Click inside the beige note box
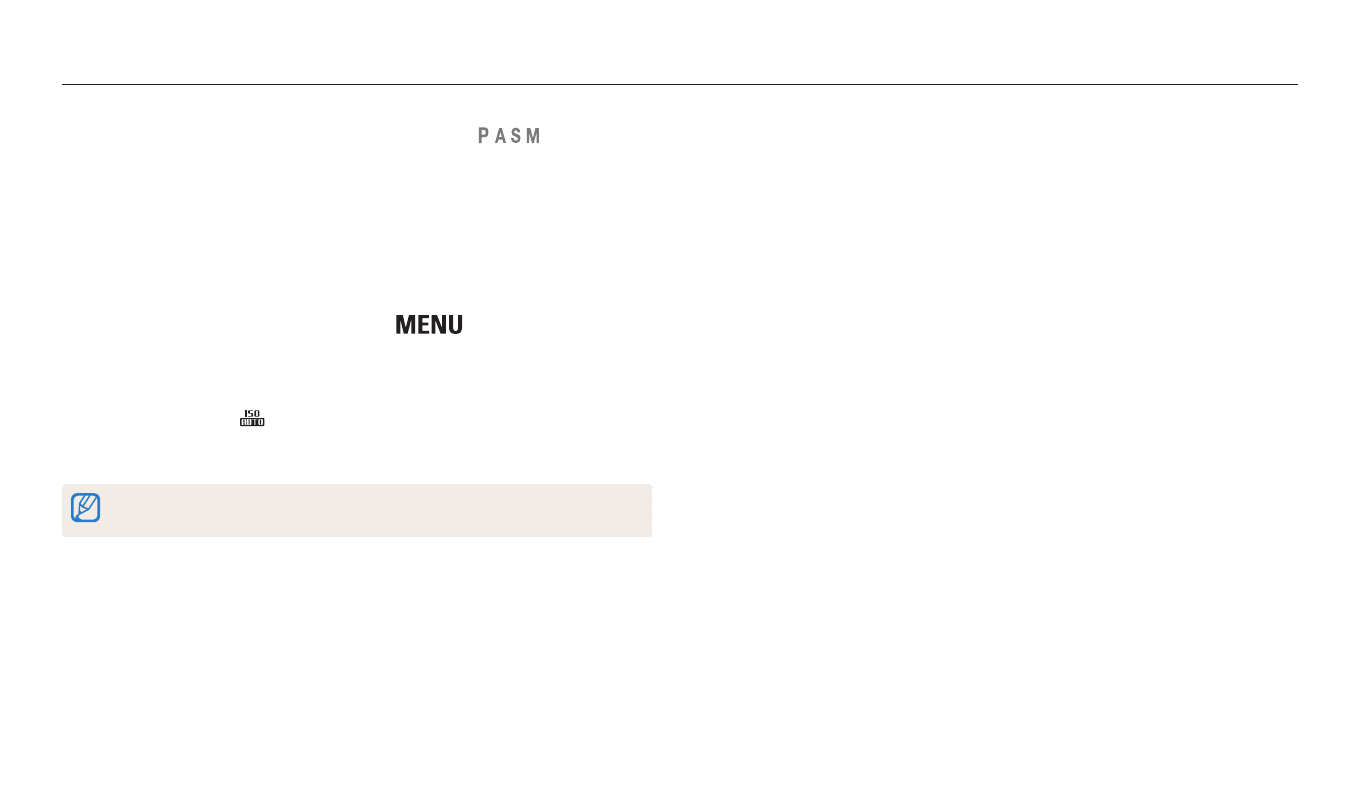The width and height of the screenshot is (1361, 794). pos(370,510)
